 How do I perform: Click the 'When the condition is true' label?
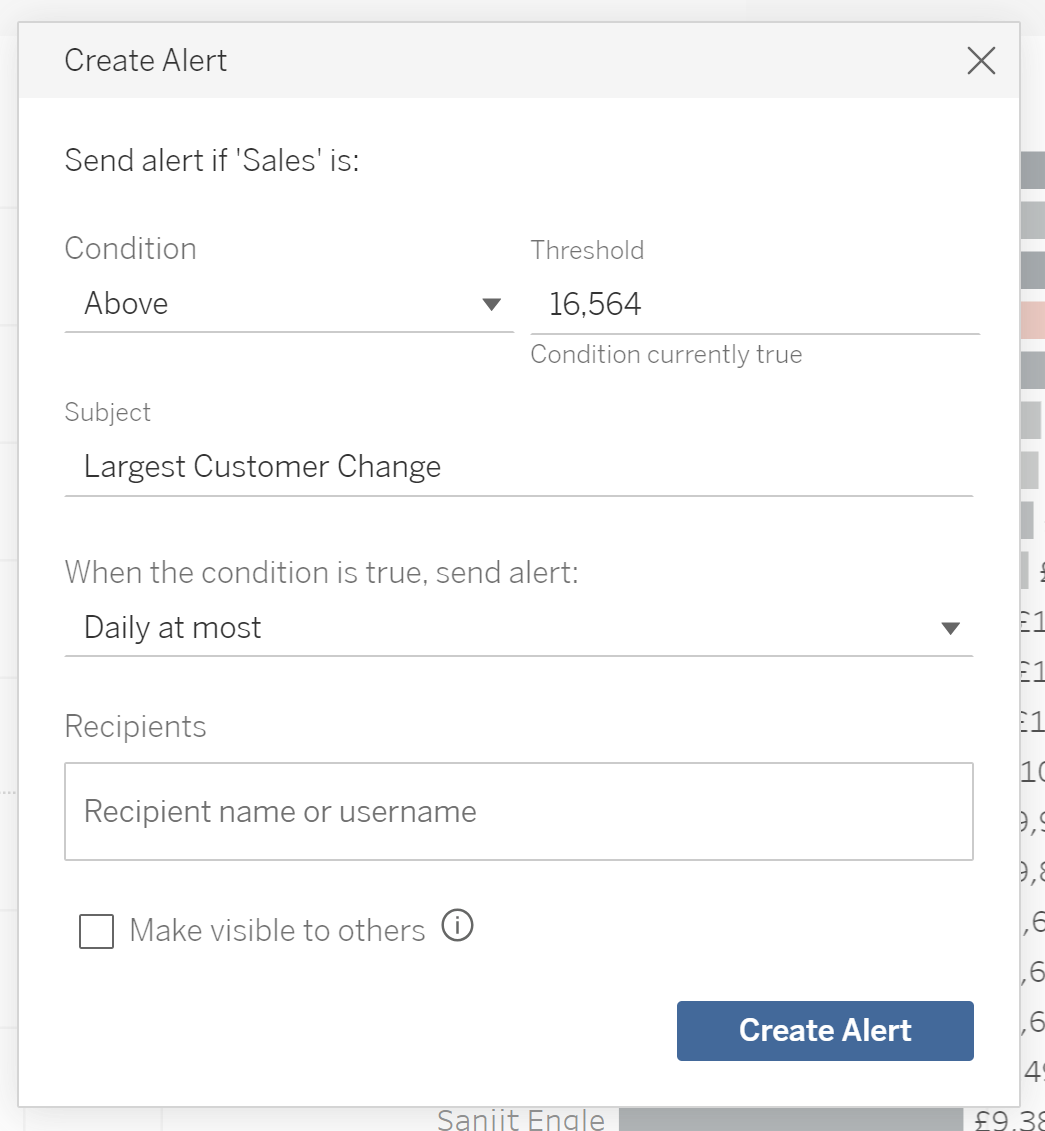click(321, 573)
